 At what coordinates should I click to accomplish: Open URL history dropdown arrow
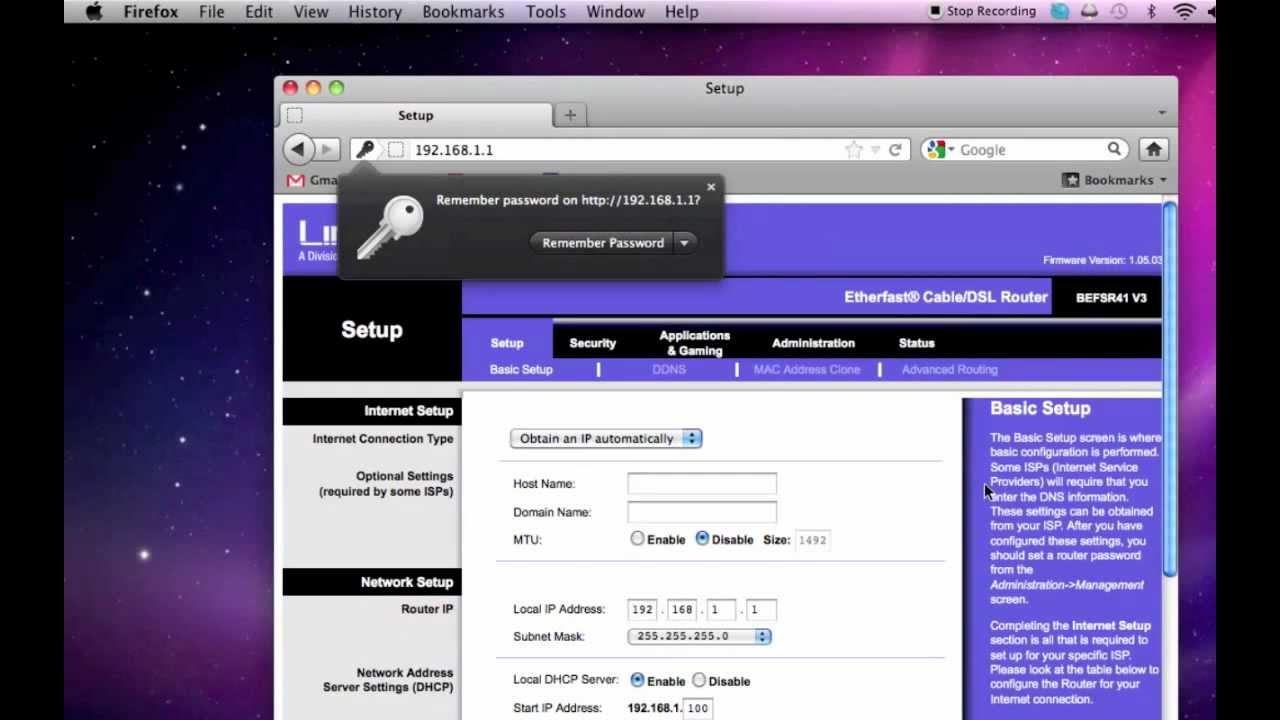[875, 150]
